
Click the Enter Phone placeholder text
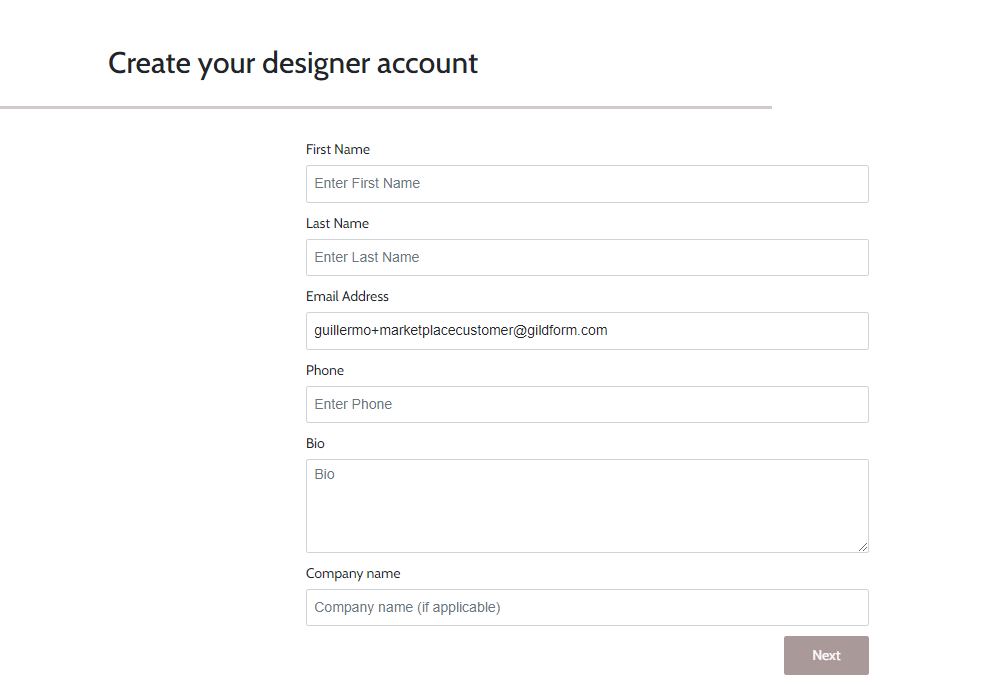pos(353,404)
